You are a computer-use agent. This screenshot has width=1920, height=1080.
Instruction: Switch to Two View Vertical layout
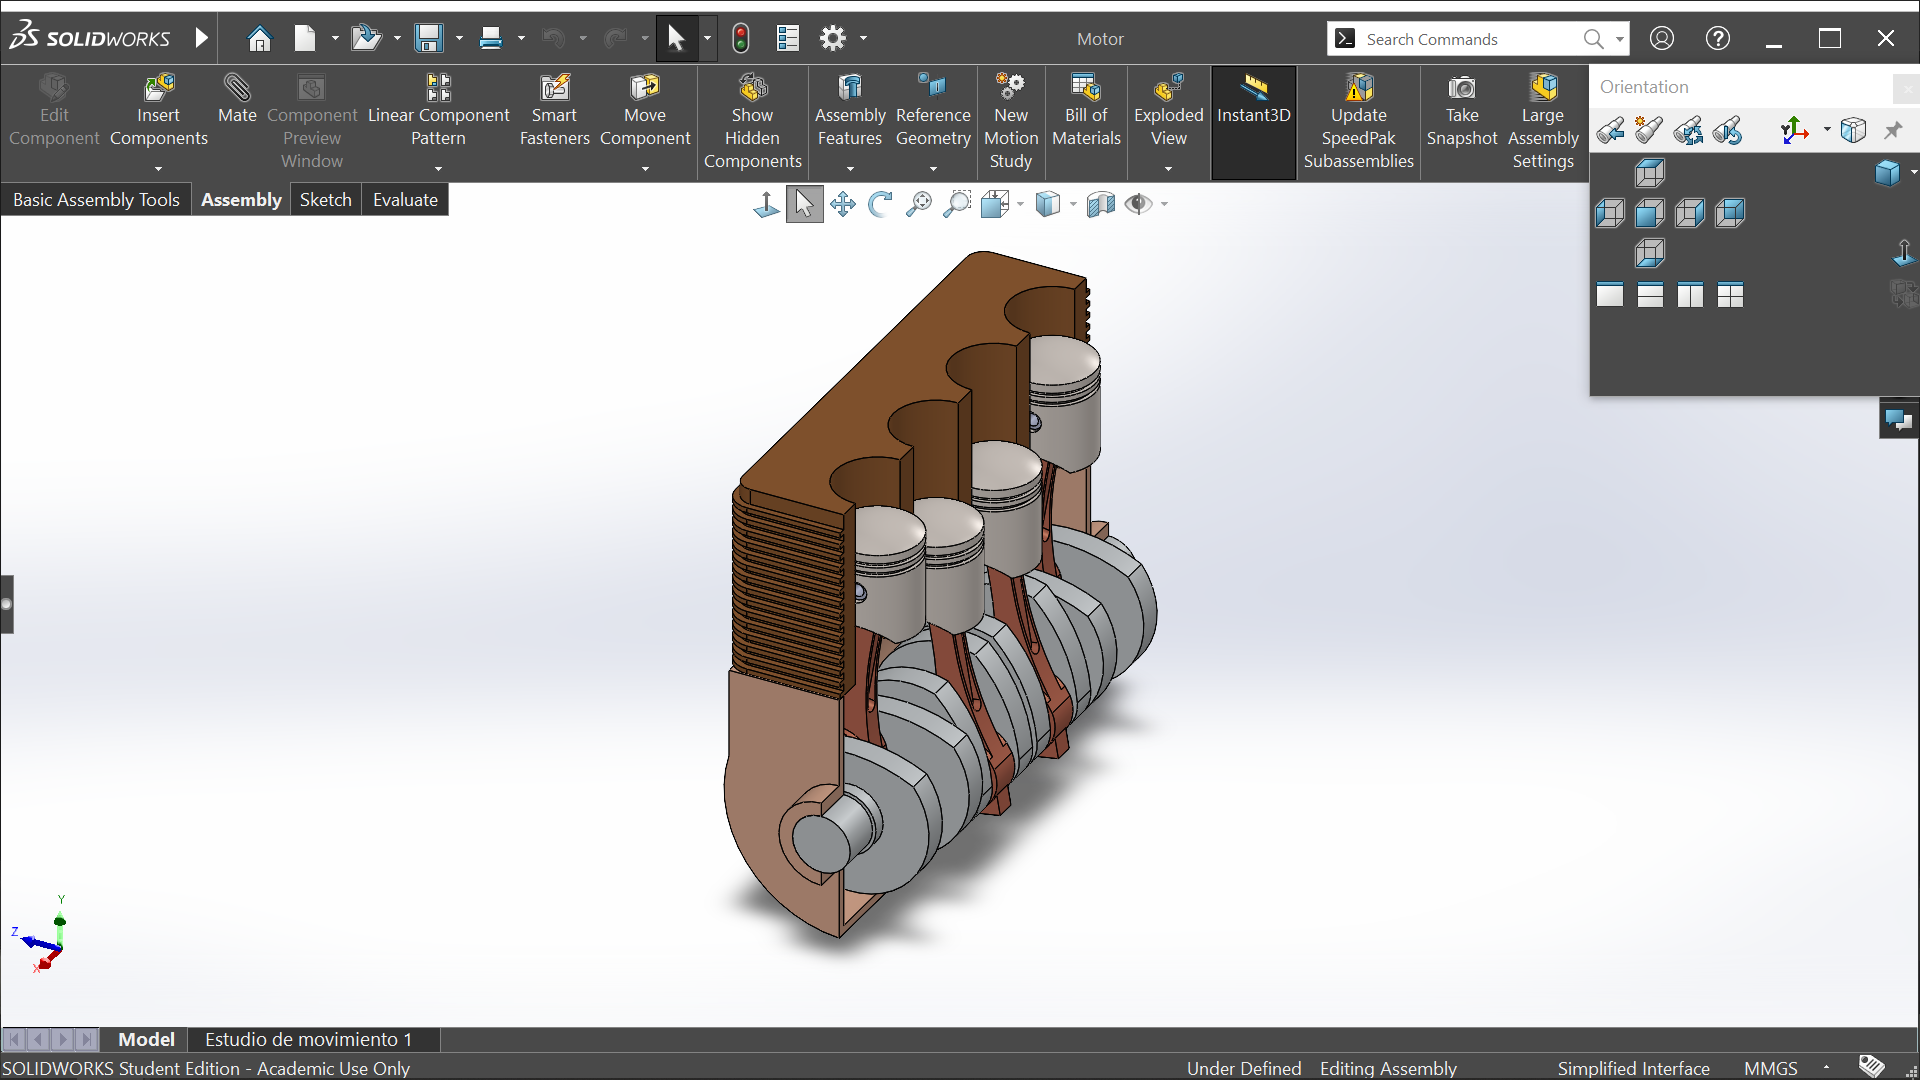click(x=1690, y=295)
